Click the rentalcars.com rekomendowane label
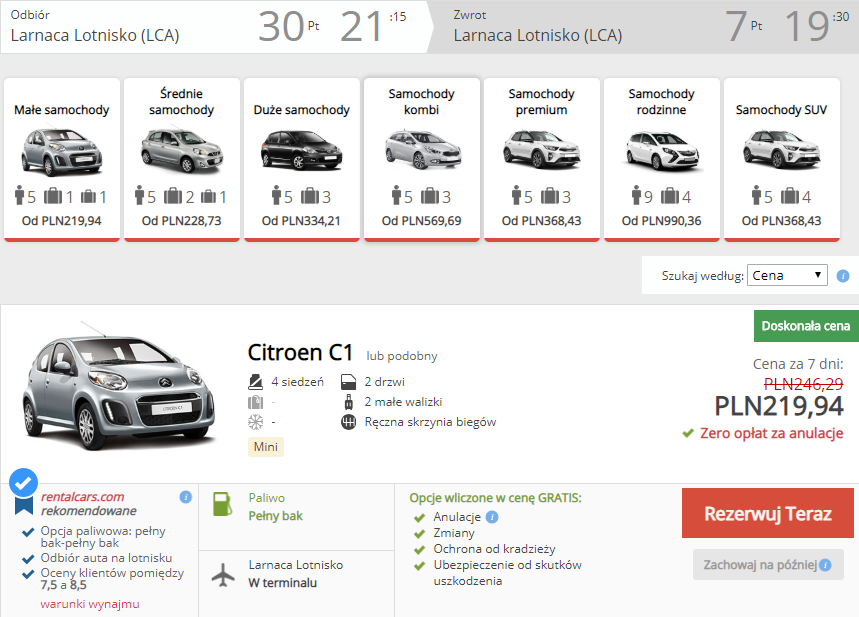859x617 pixels. (89, 504)
